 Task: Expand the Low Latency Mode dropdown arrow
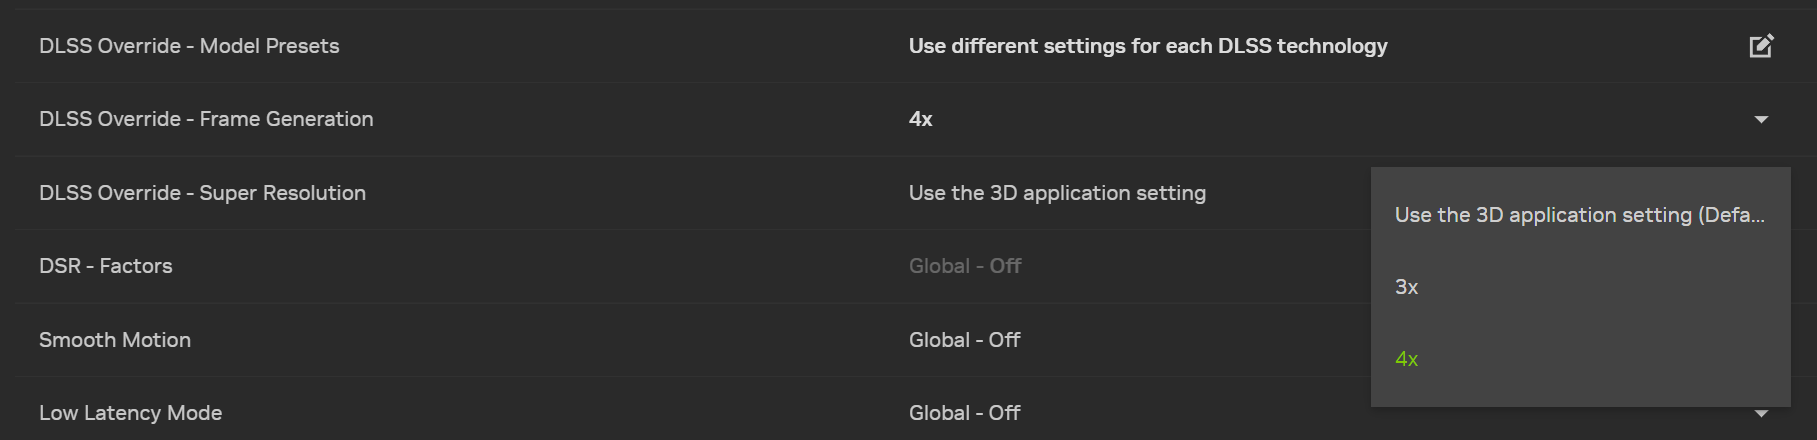[x=1761, y=414]
